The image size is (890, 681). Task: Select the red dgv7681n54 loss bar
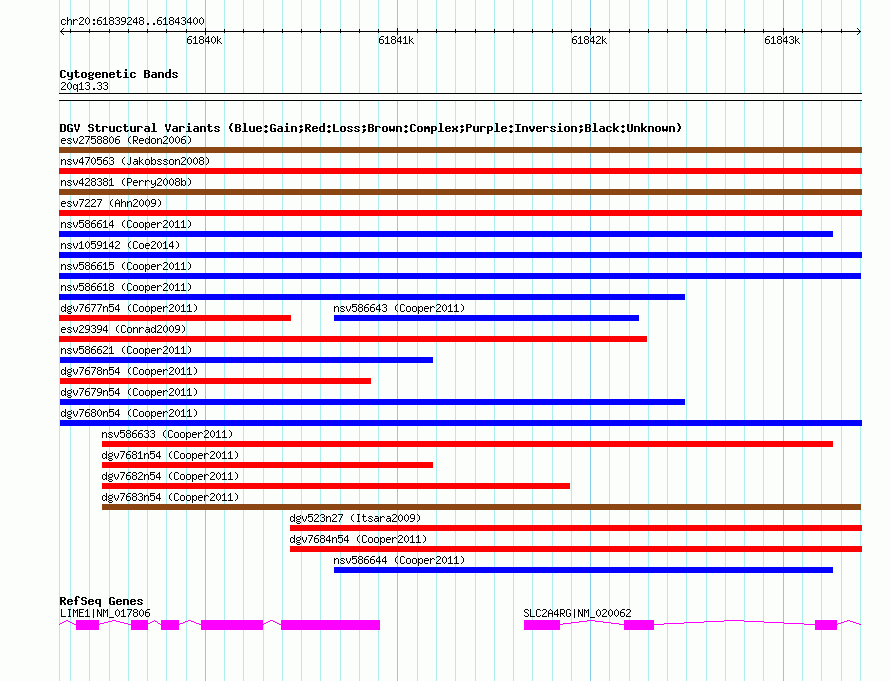[x=267, y=465]
